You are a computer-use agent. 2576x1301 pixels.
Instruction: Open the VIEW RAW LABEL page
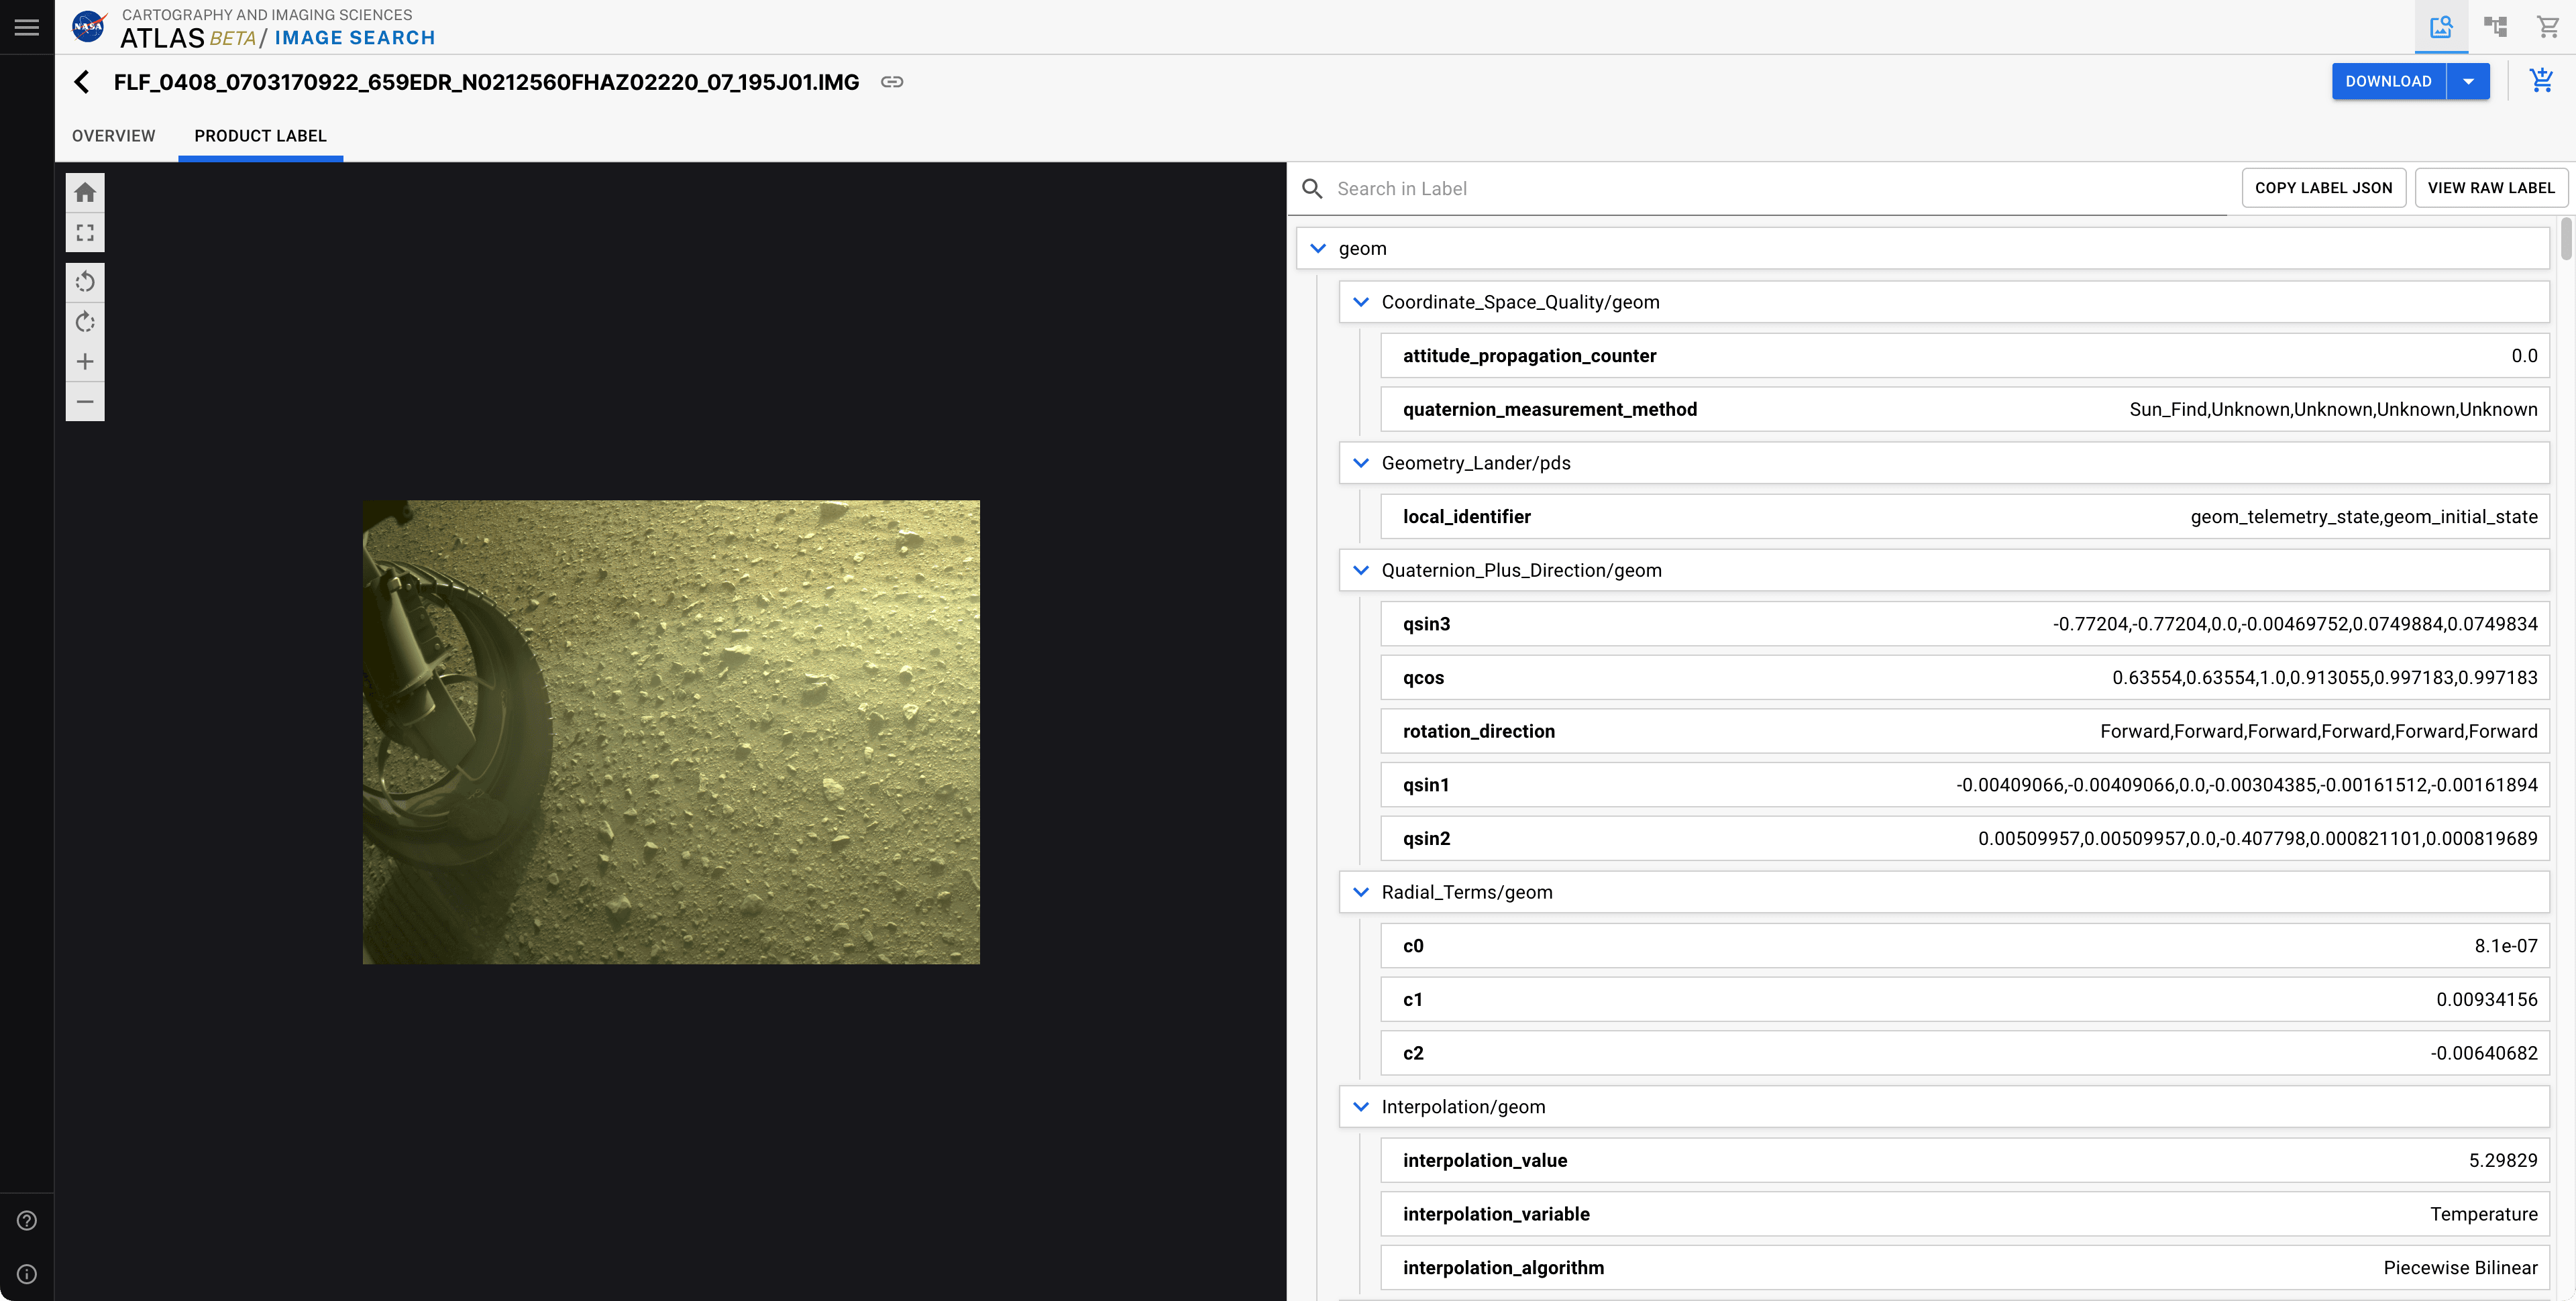(2491, 187)
